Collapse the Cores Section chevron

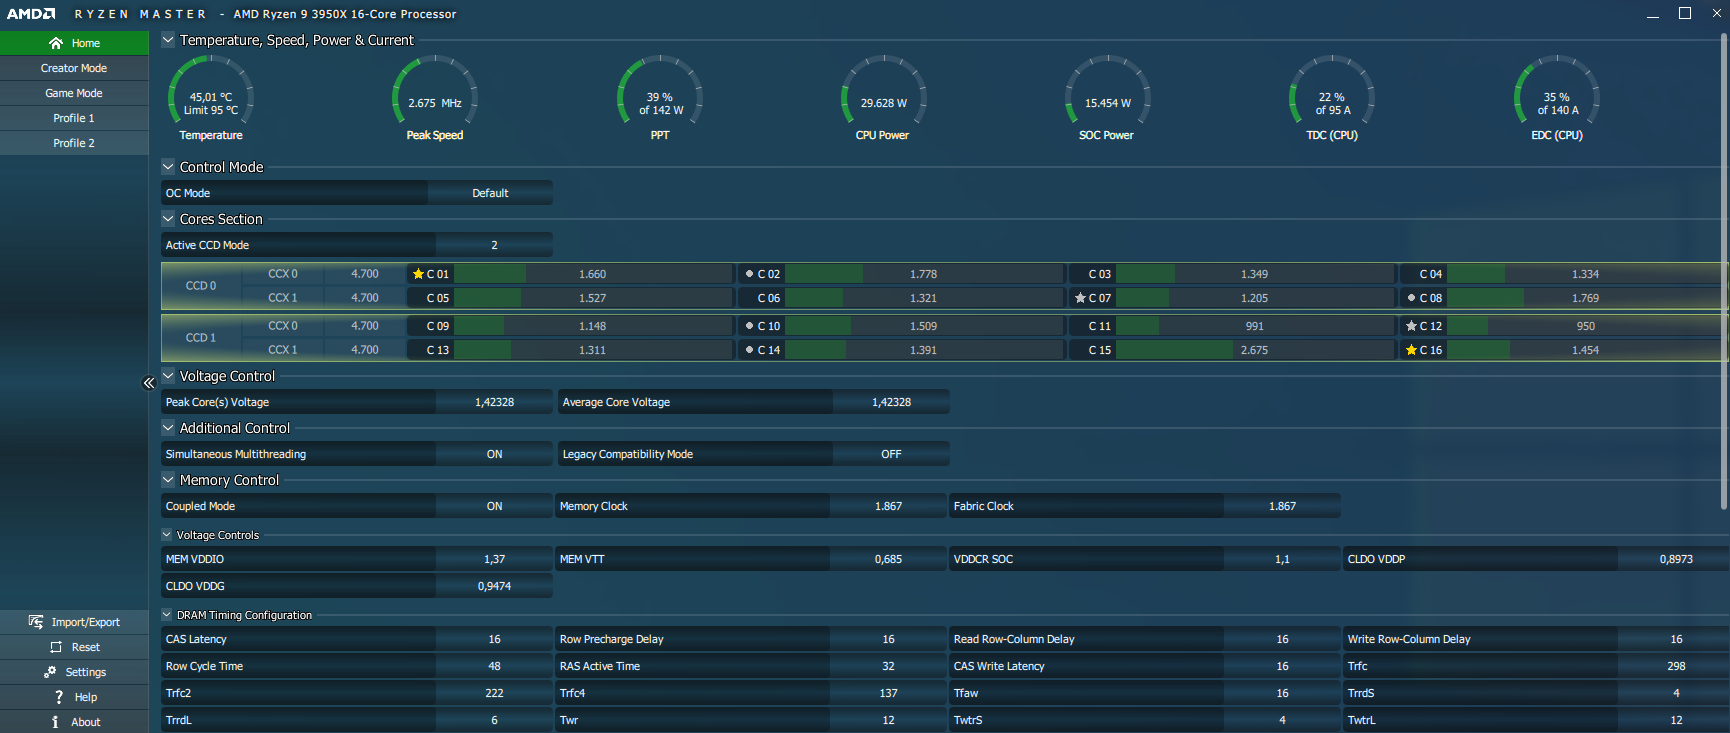[168, 219]
